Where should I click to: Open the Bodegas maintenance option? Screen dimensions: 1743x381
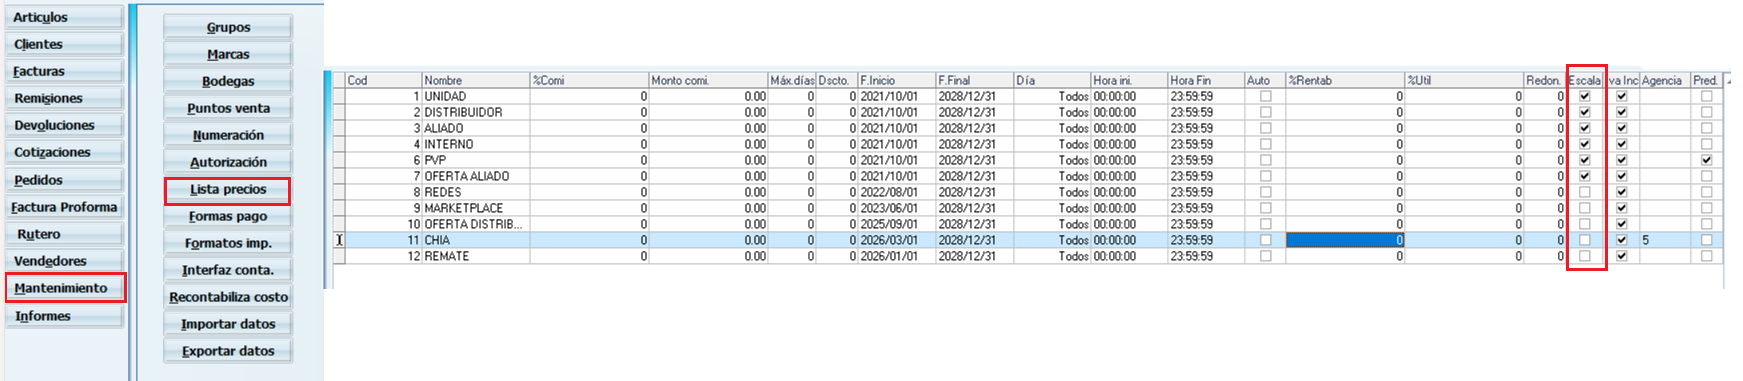pos(228,81)
